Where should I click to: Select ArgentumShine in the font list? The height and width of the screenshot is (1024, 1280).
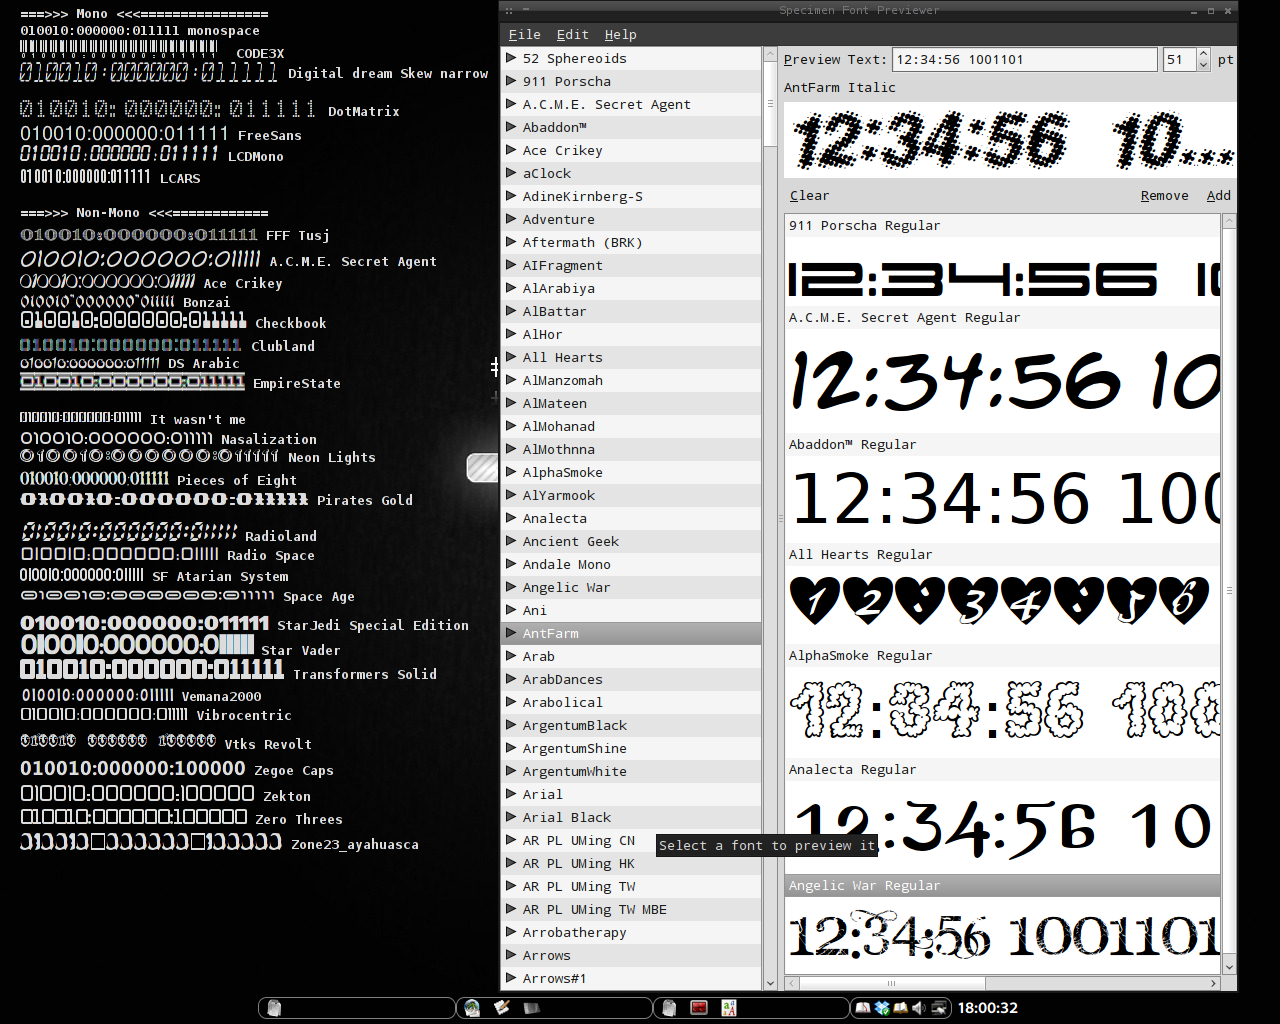tap(631, 748)
